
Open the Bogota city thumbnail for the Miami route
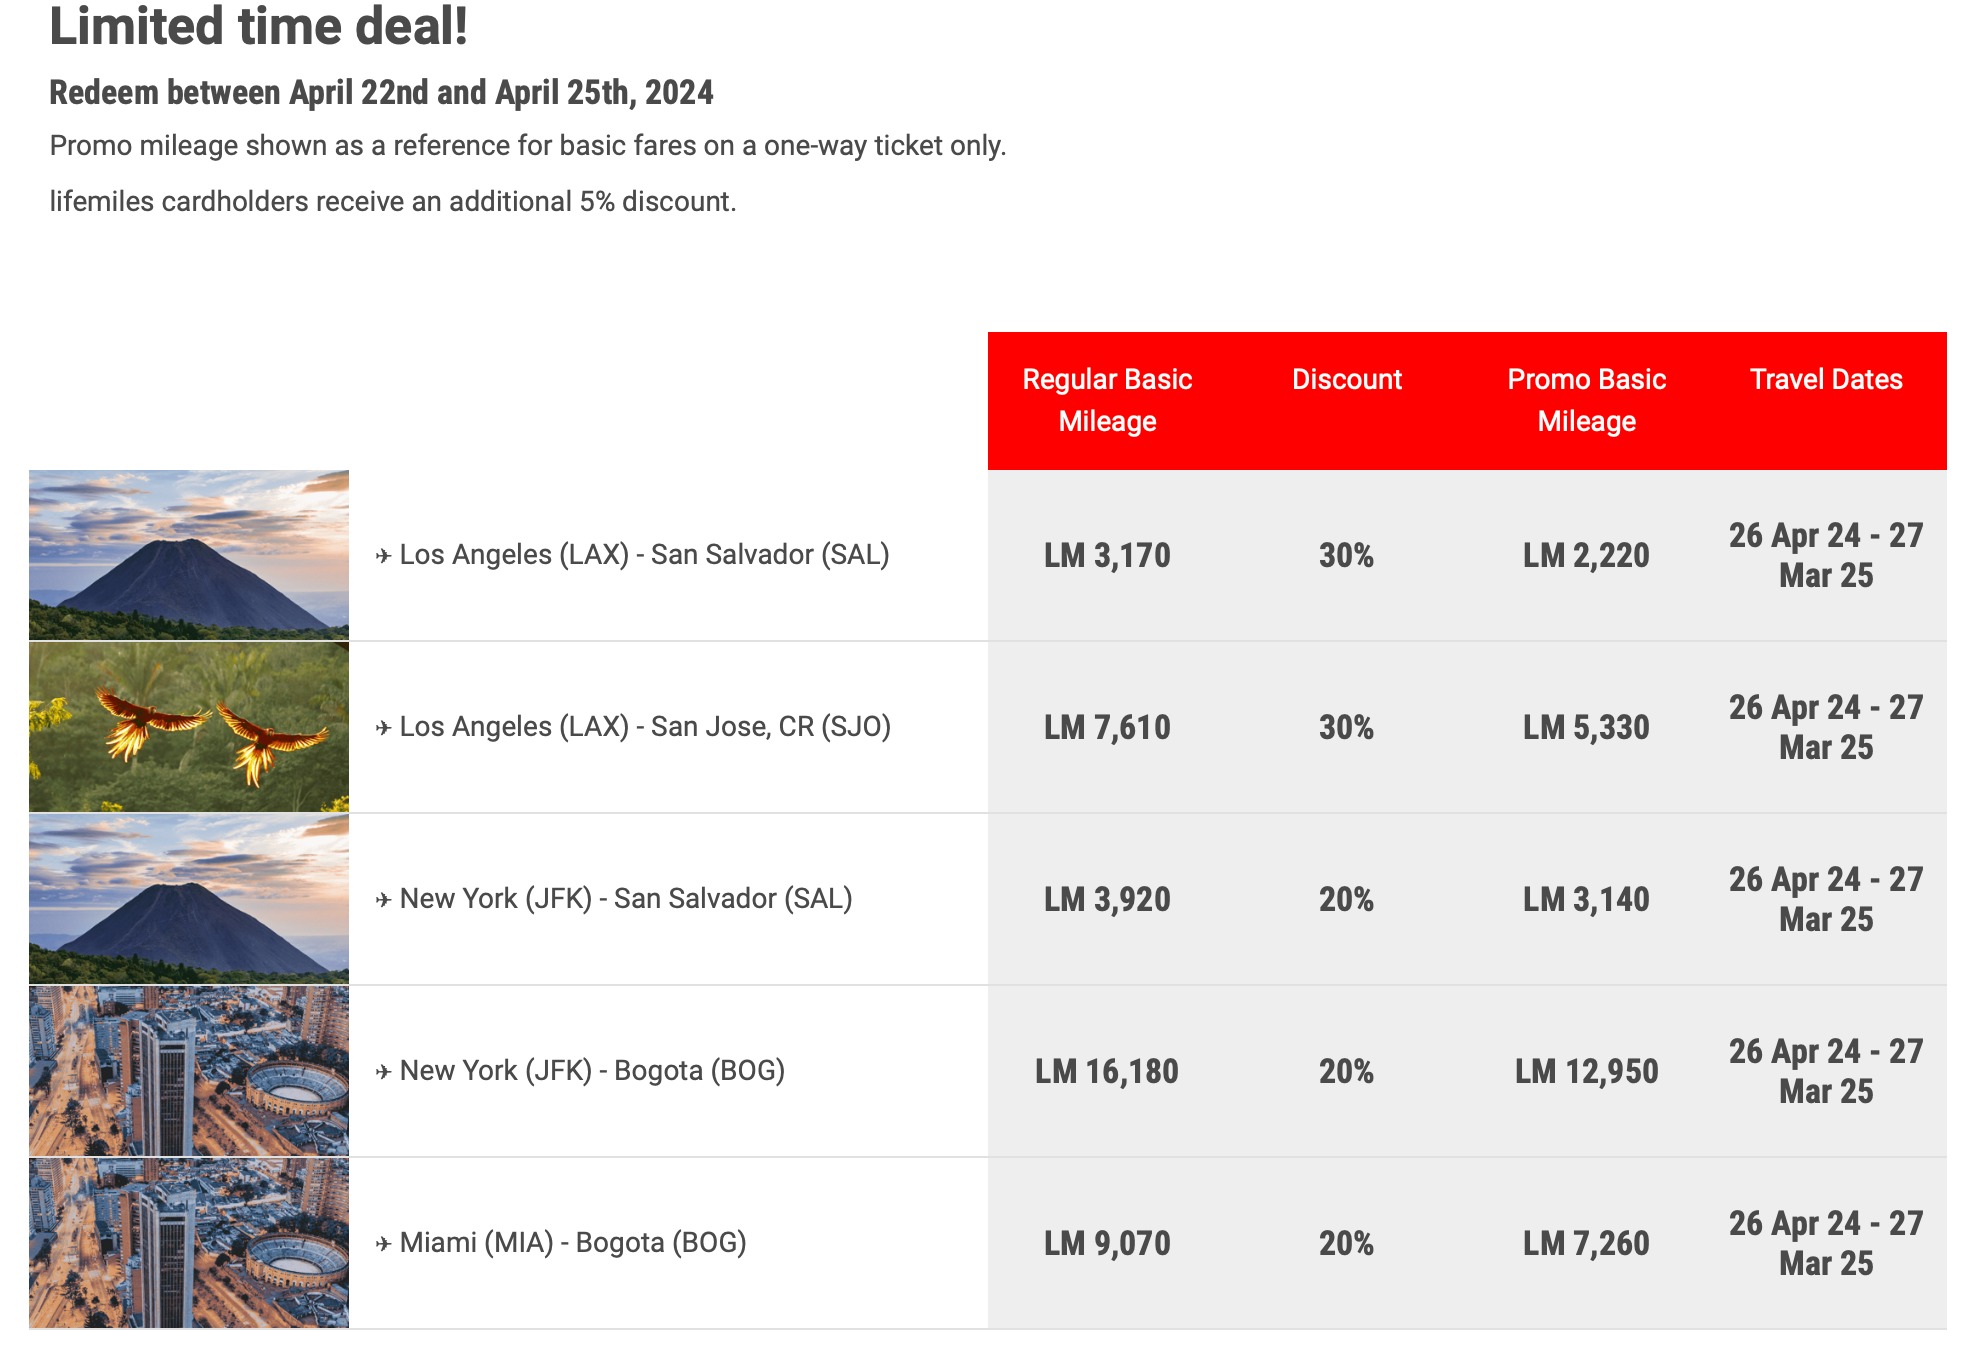tap(189, 1243)
